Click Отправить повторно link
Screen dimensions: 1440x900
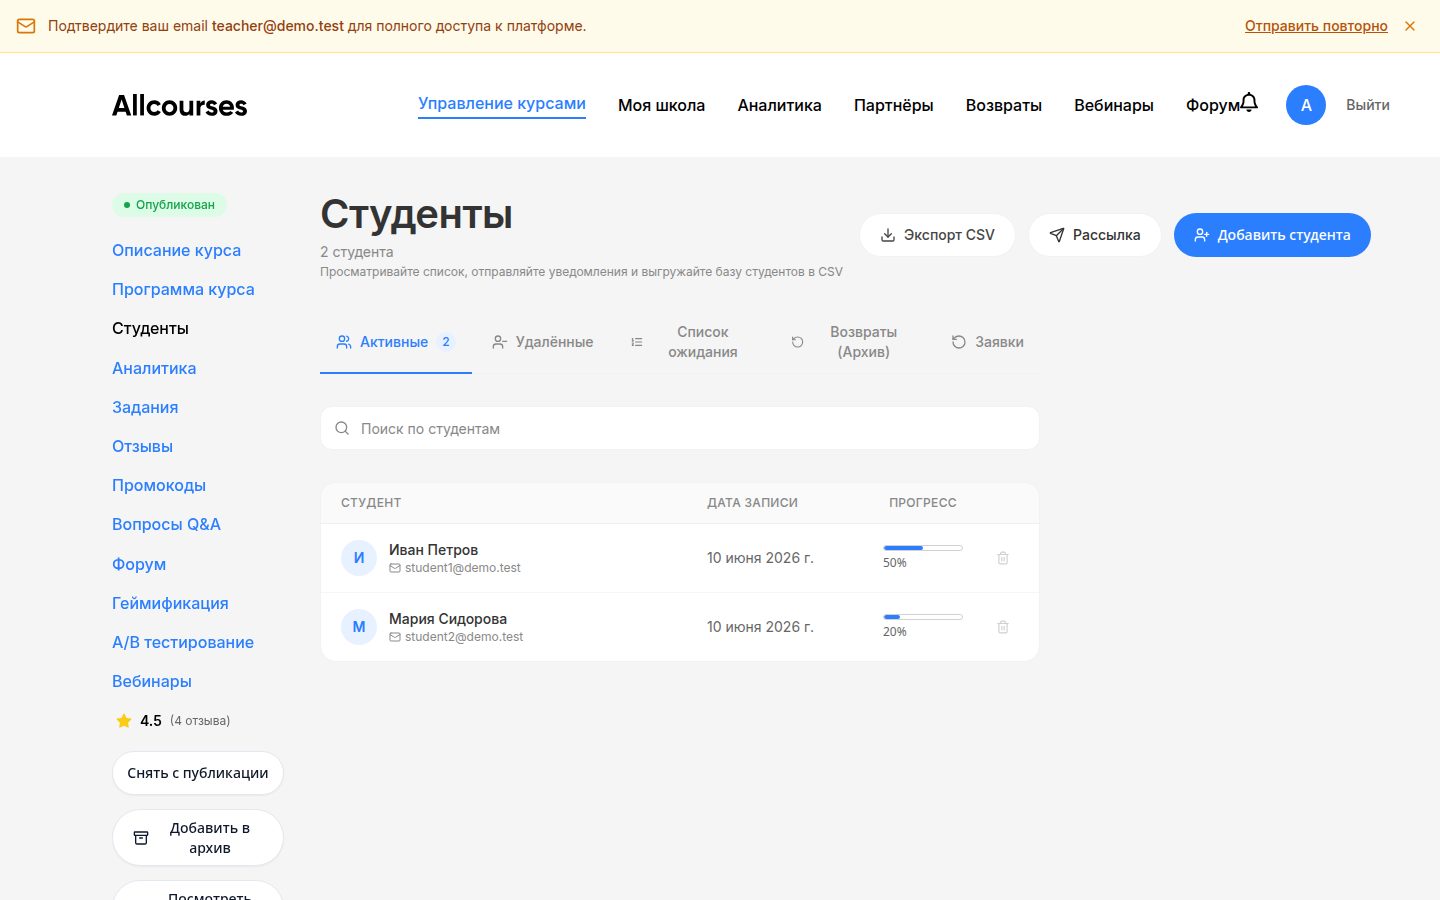click(x=1316, y=26)
